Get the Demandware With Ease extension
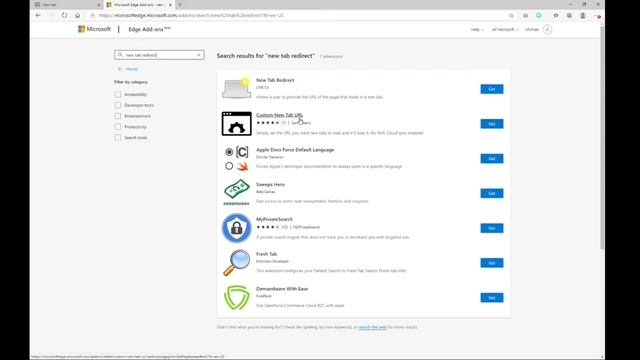640x360 pixels. tap(491, 298)
